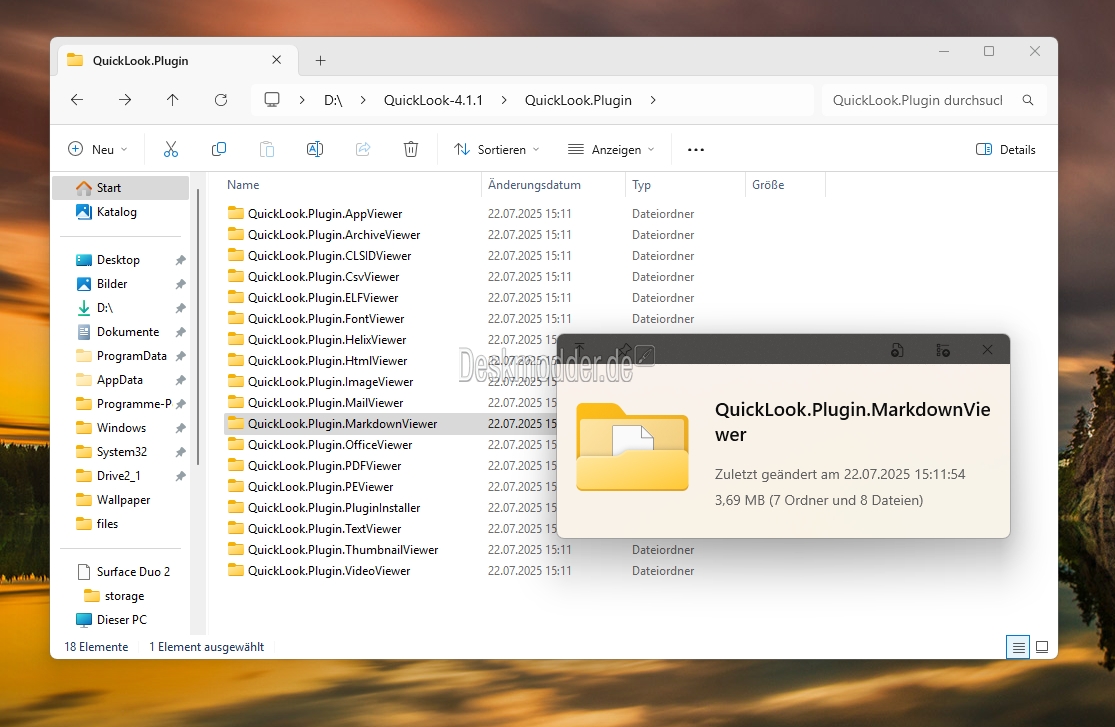Click stay-on-top arrow icon in QuickLook preview

[580, 349]
